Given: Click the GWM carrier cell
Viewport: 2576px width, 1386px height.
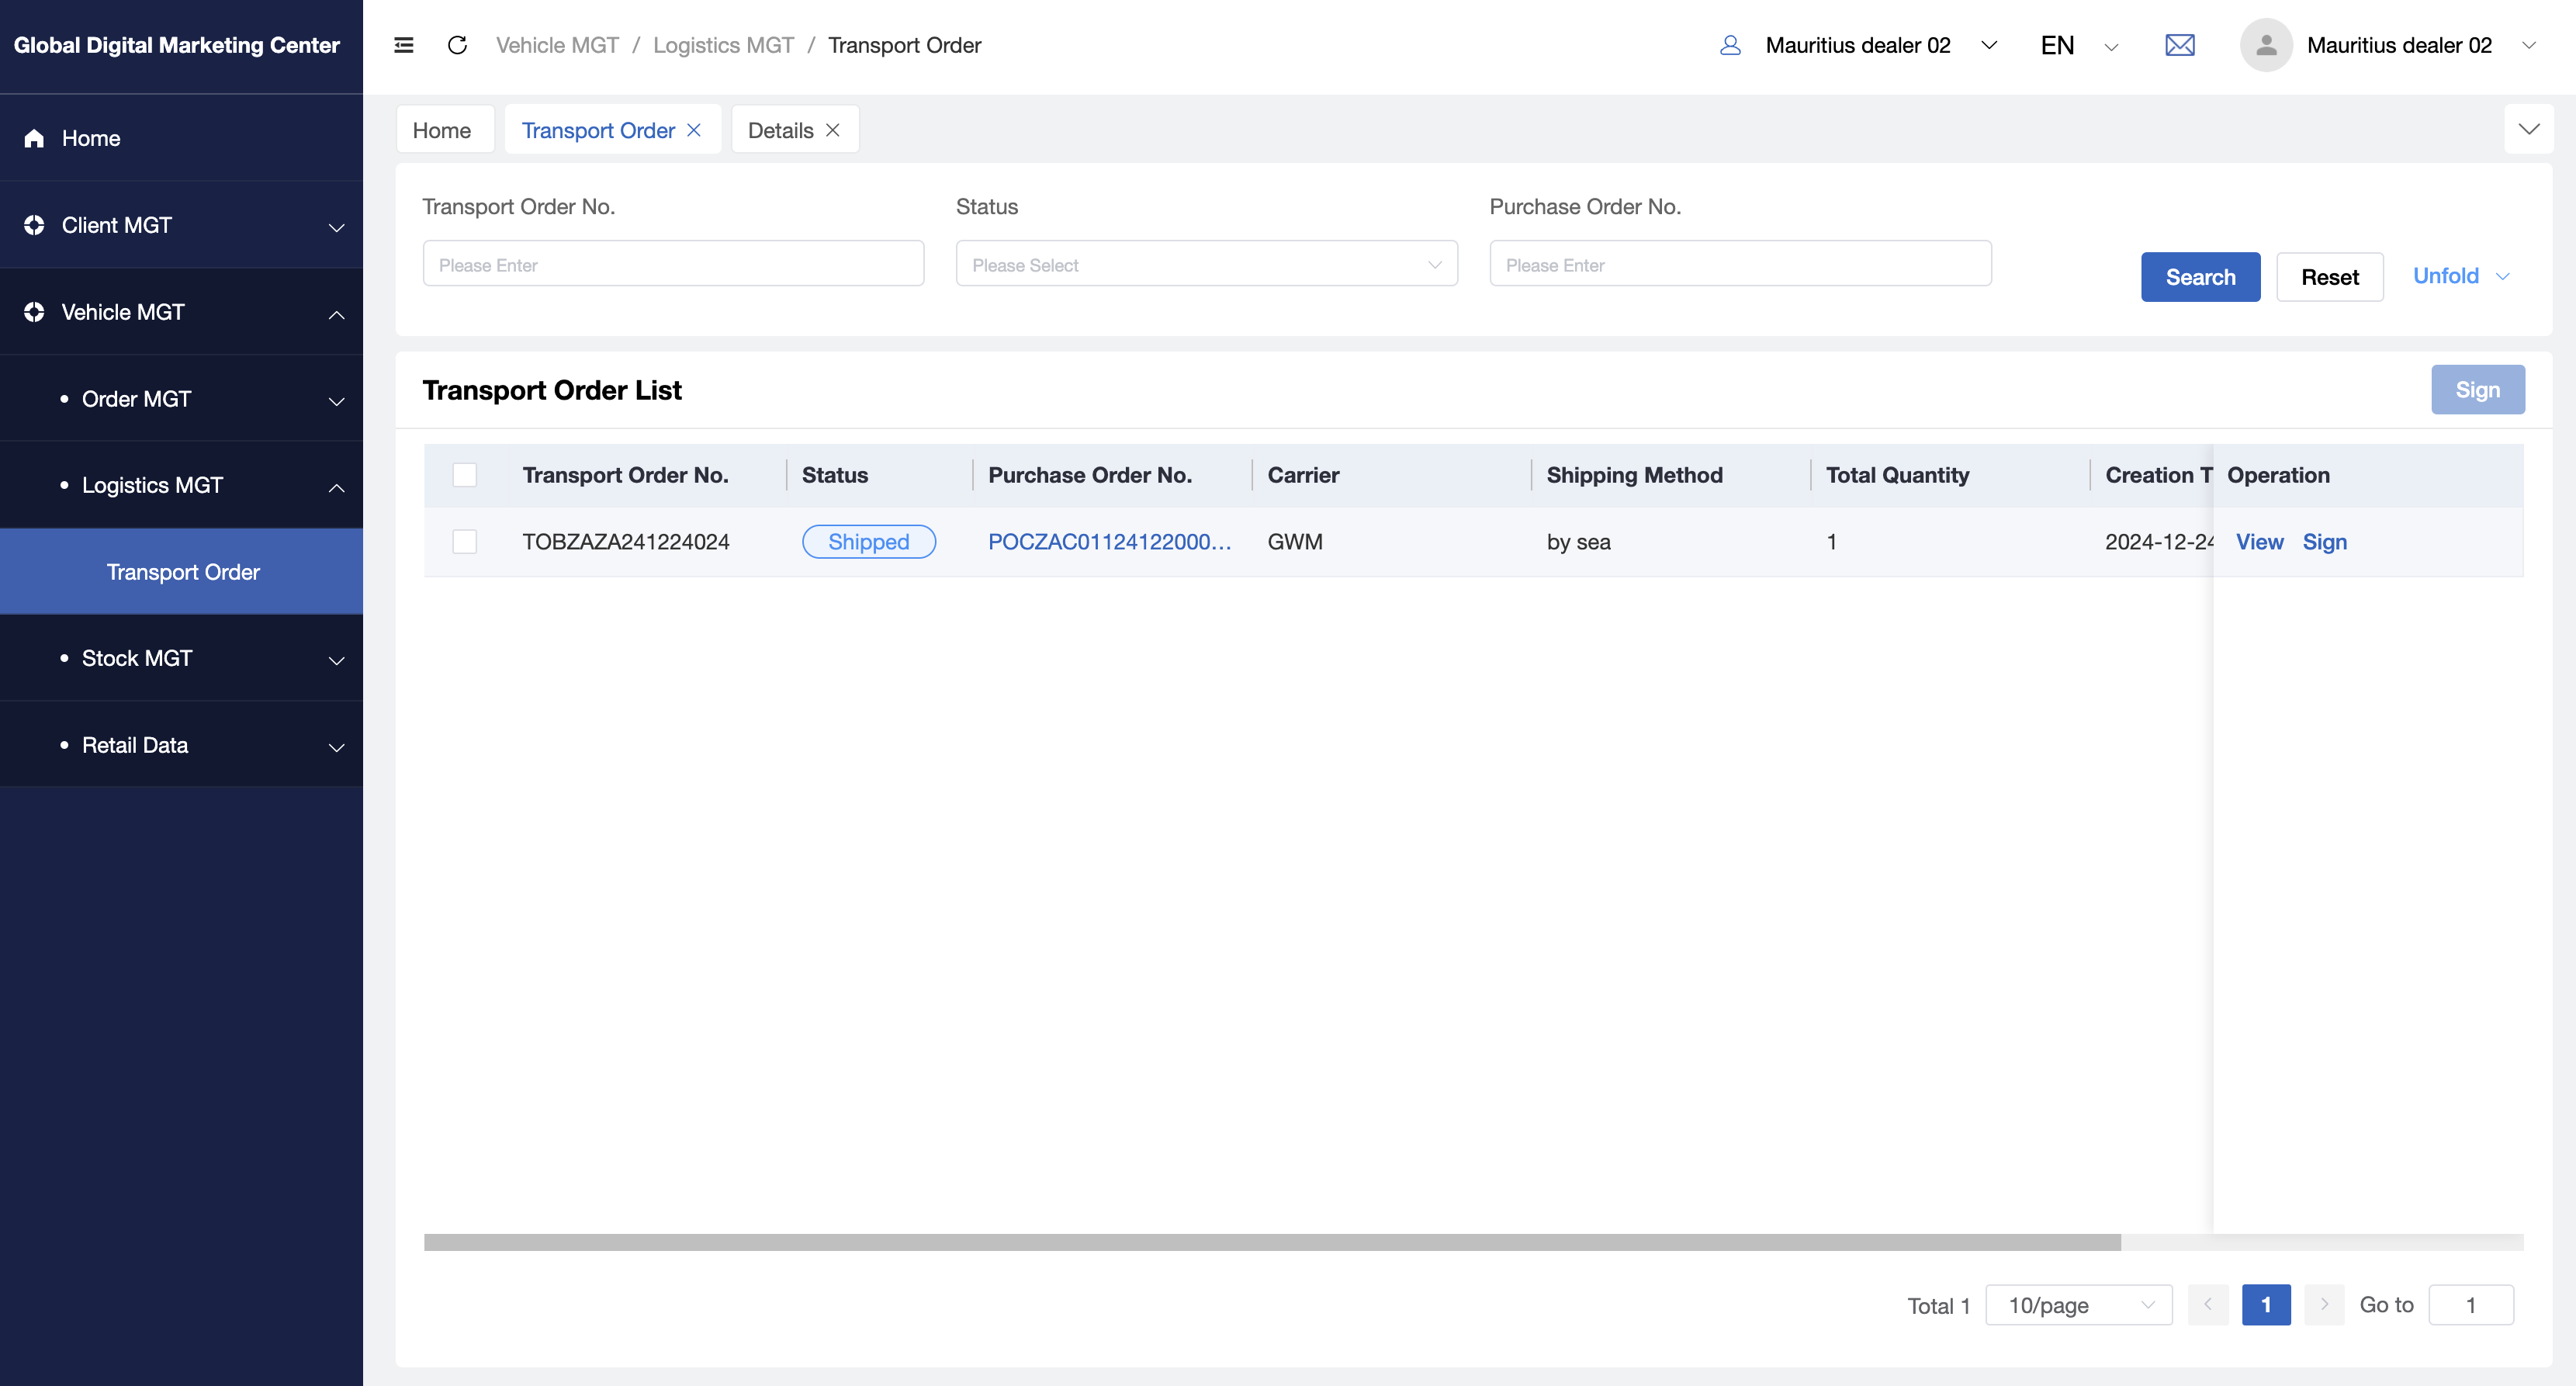Looking at the screenshot, I should pos(1294,541).
